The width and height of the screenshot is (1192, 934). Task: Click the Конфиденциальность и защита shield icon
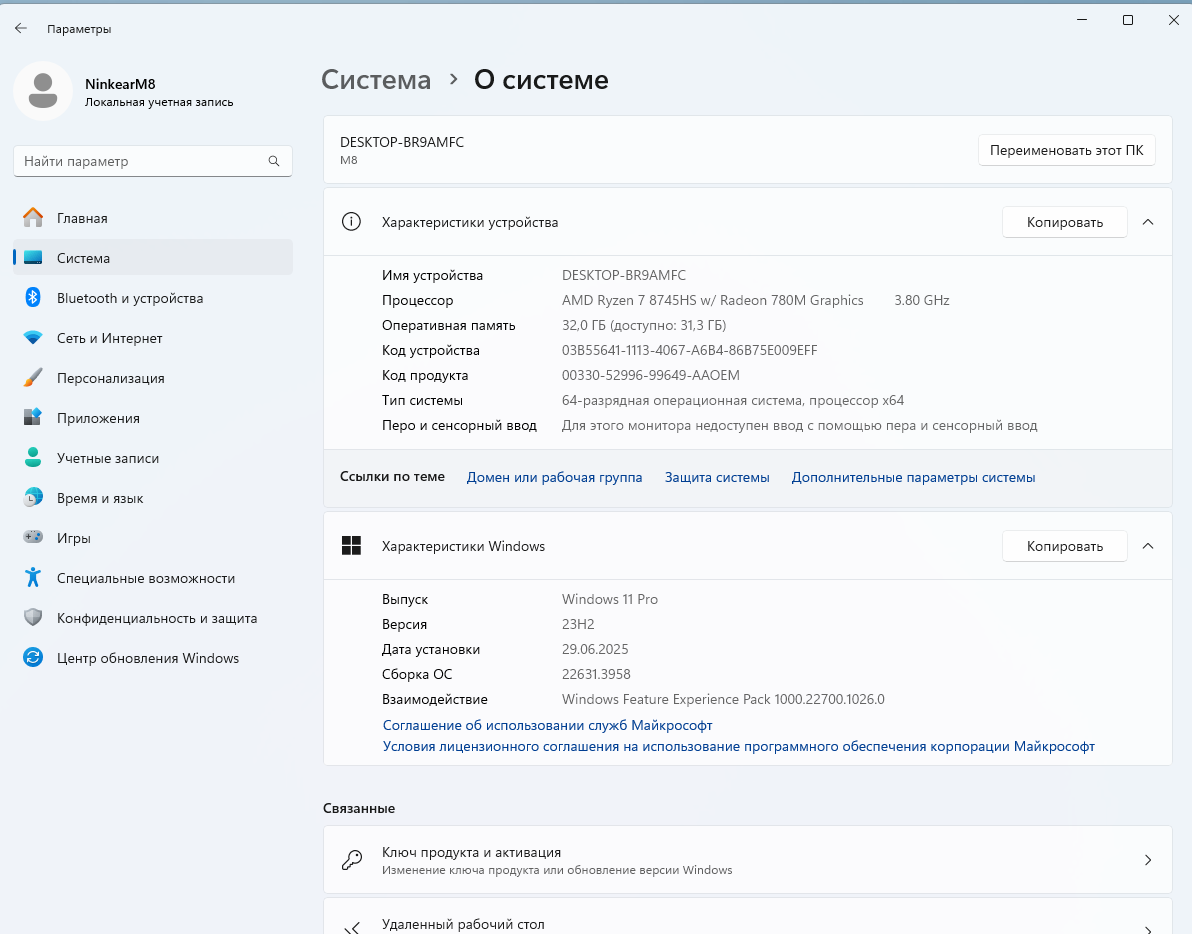pyautogui.click(x=33, y=618)
